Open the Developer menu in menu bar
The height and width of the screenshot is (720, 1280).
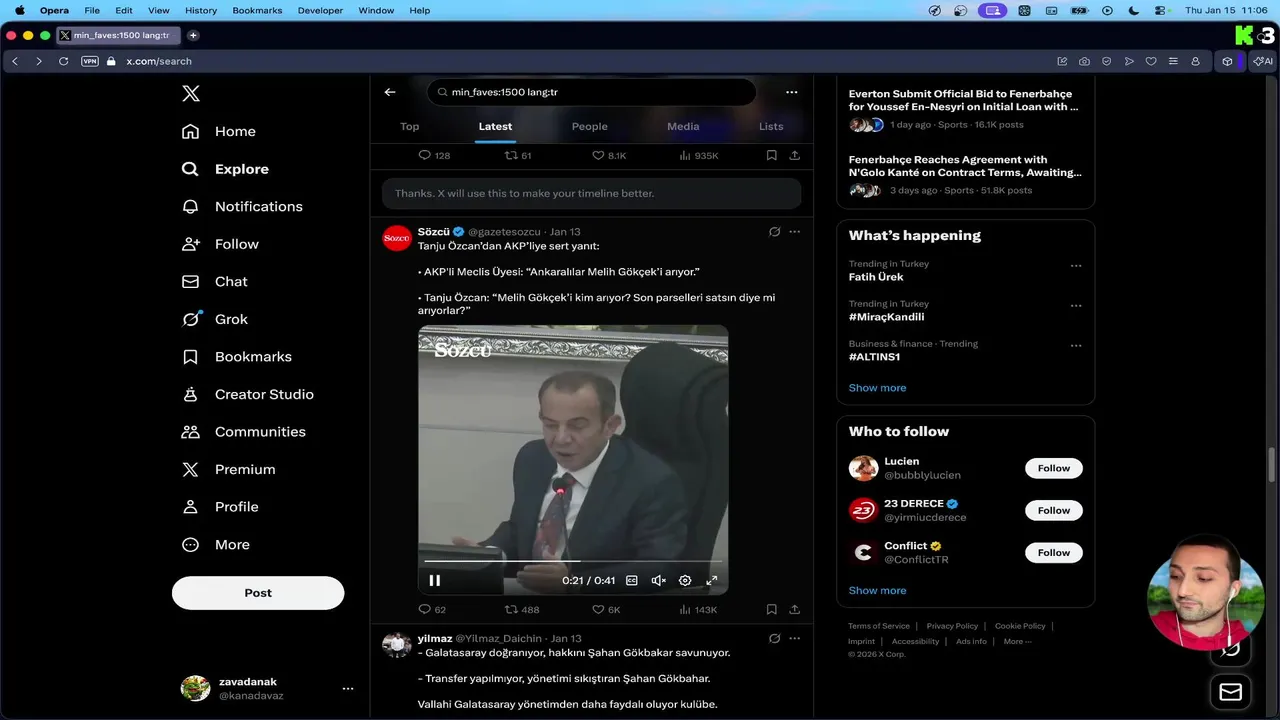[x=320, y=10]
